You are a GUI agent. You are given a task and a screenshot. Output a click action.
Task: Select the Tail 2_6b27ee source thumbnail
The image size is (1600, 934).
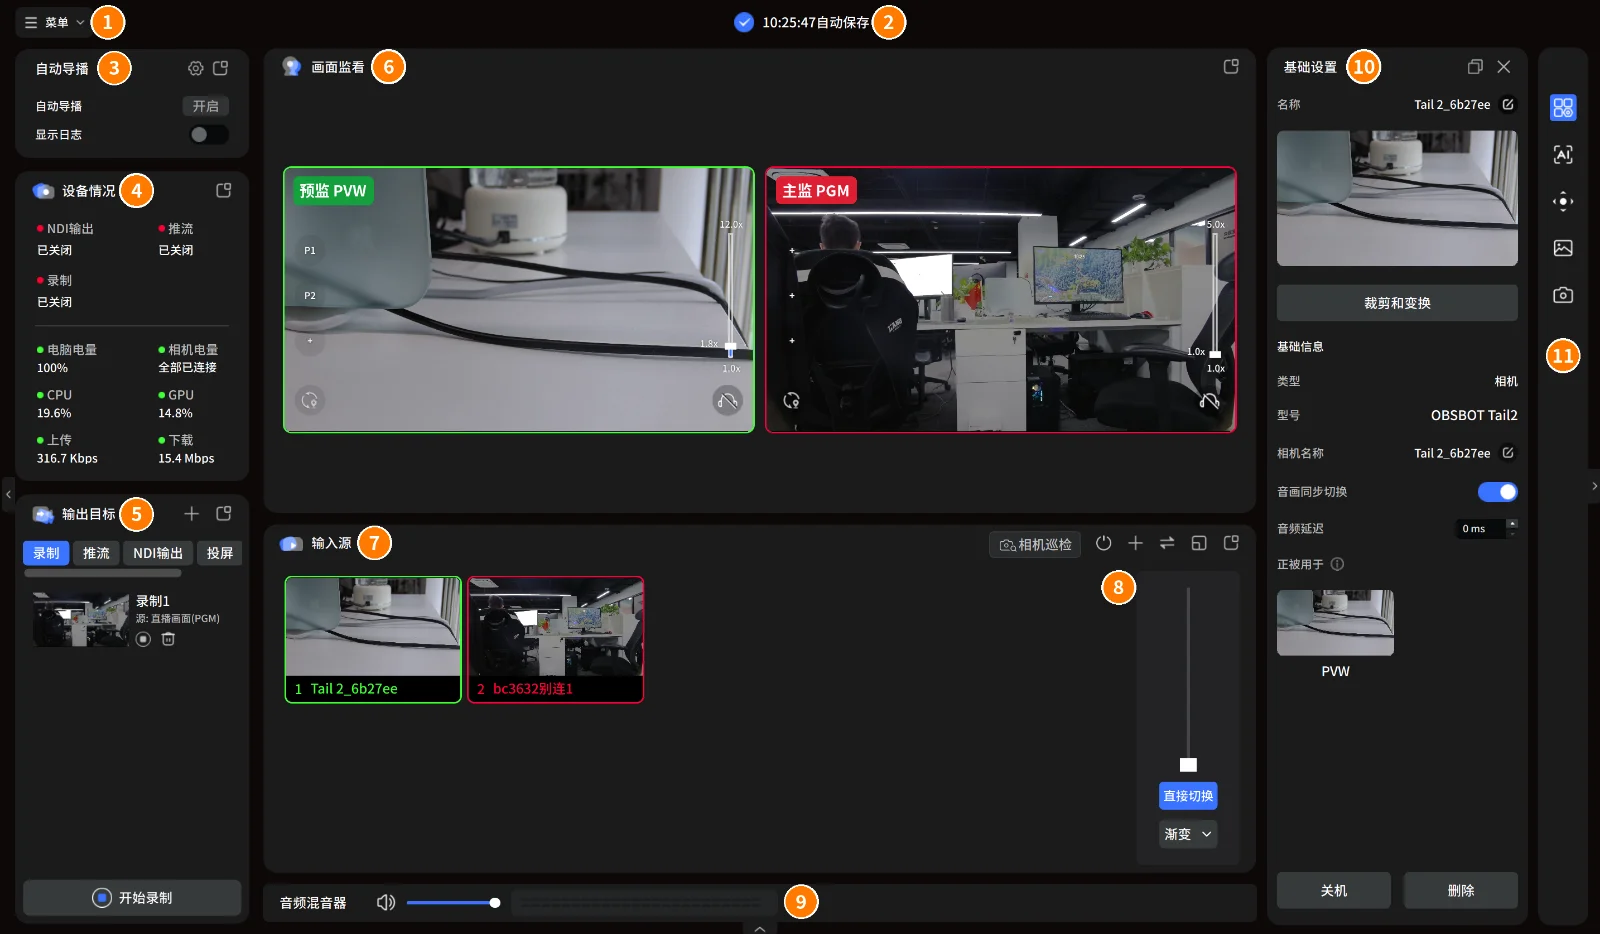coord(373,640)
